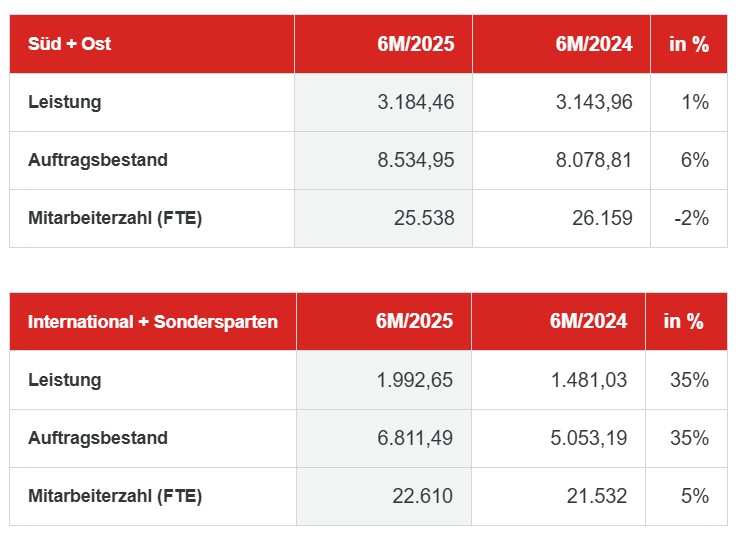Click the Leistung value 3.184,46
The height and width of the screenshot is (535, 741).
coord(412,102)
